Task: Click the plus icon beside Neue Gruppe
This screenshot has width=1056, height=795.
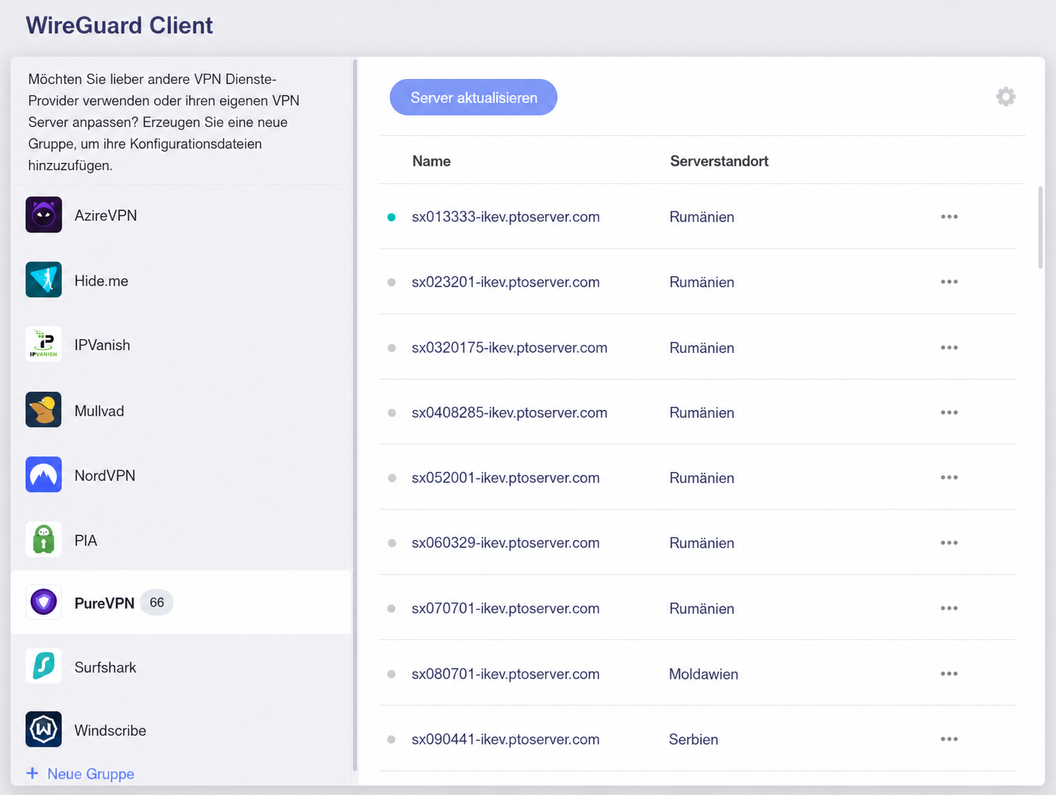Action: coord(32,773)
